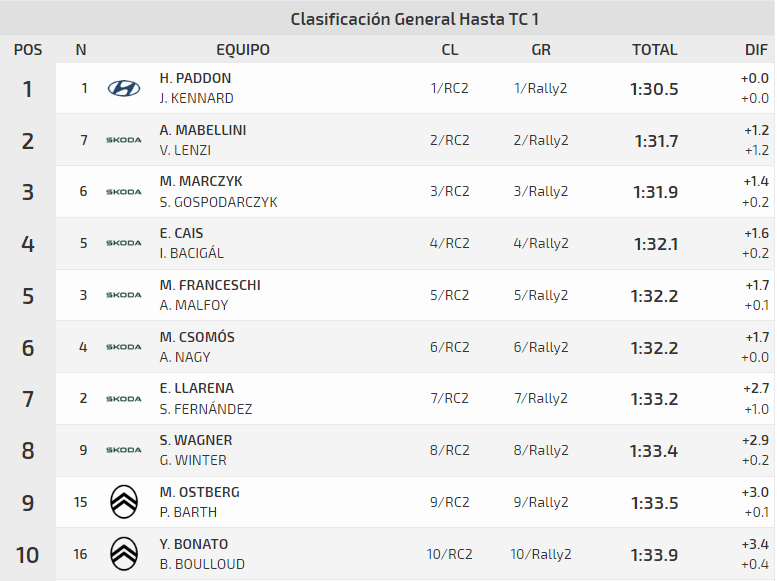This screenshot has width=777, height=581.
Task: Click the Citroën logo beside M. Ostberg
Action: tap(124, 502)
